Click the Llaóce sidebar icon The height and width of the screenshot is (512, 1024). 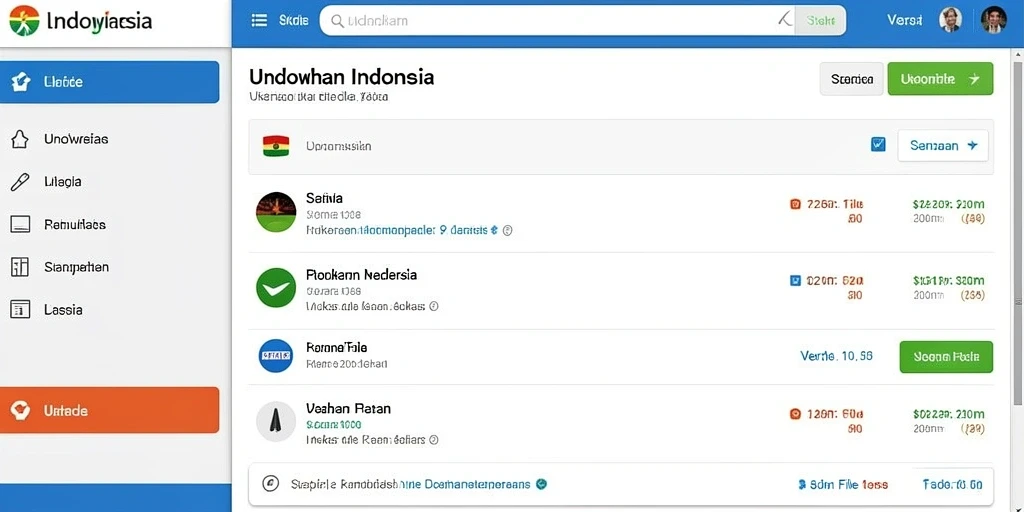coord(21,82)
